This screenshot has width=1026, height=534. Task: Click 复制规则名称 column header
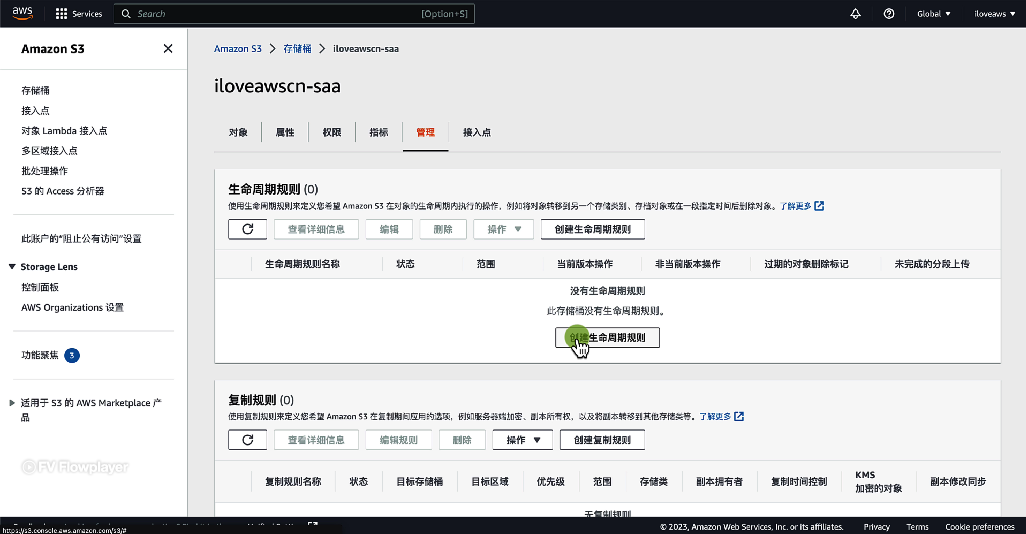293,482
